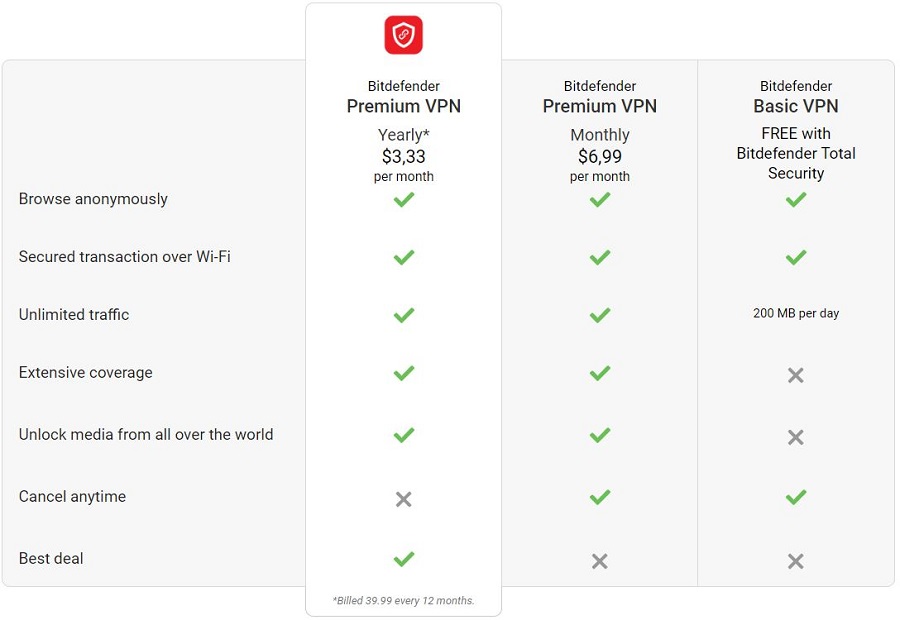This screenshot has width=900, height=620.
Task: Click the red Bitdefender VPN shield logo
Action: coord(404,35)
